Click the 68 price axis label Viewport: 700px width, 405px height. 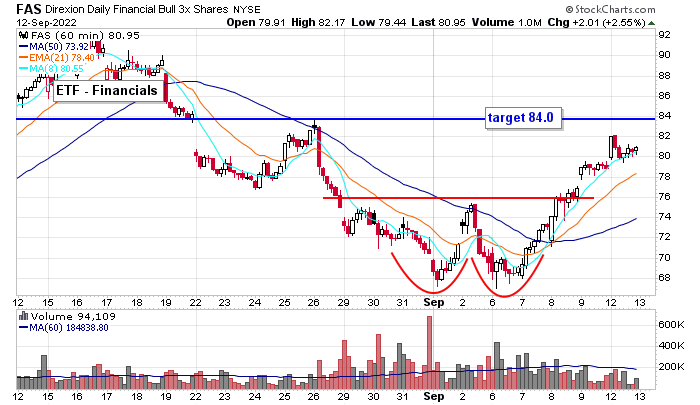664,277
